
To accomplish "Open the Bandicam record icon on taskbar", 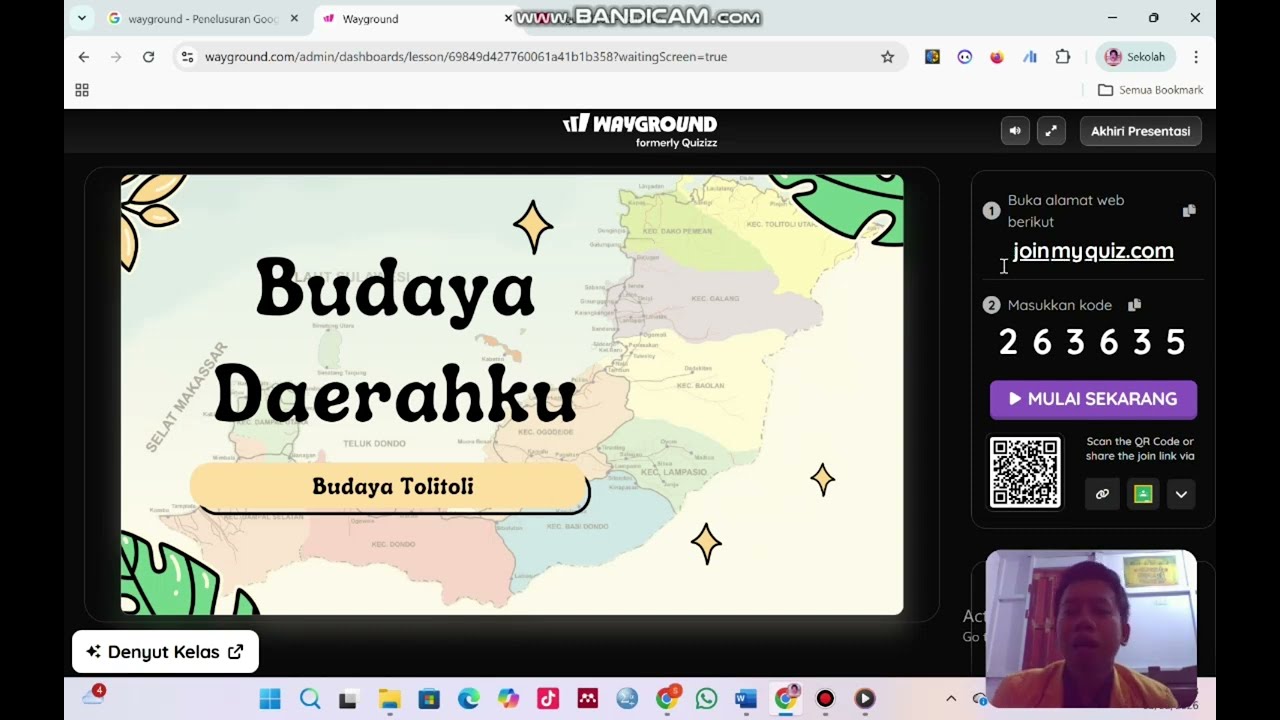I will [x=825, y=699].
